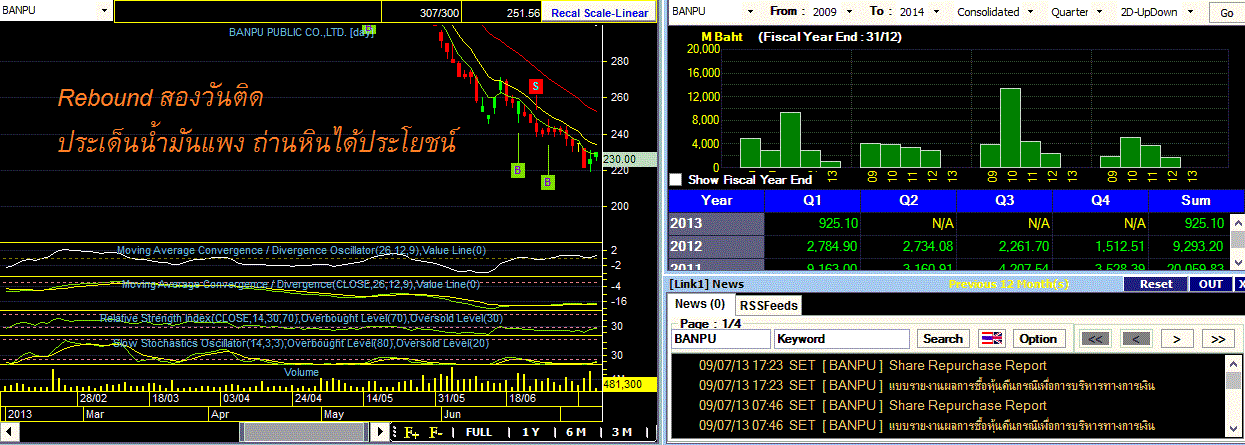Open the BANPU symbol dropdown on chart

pos(105,11)
